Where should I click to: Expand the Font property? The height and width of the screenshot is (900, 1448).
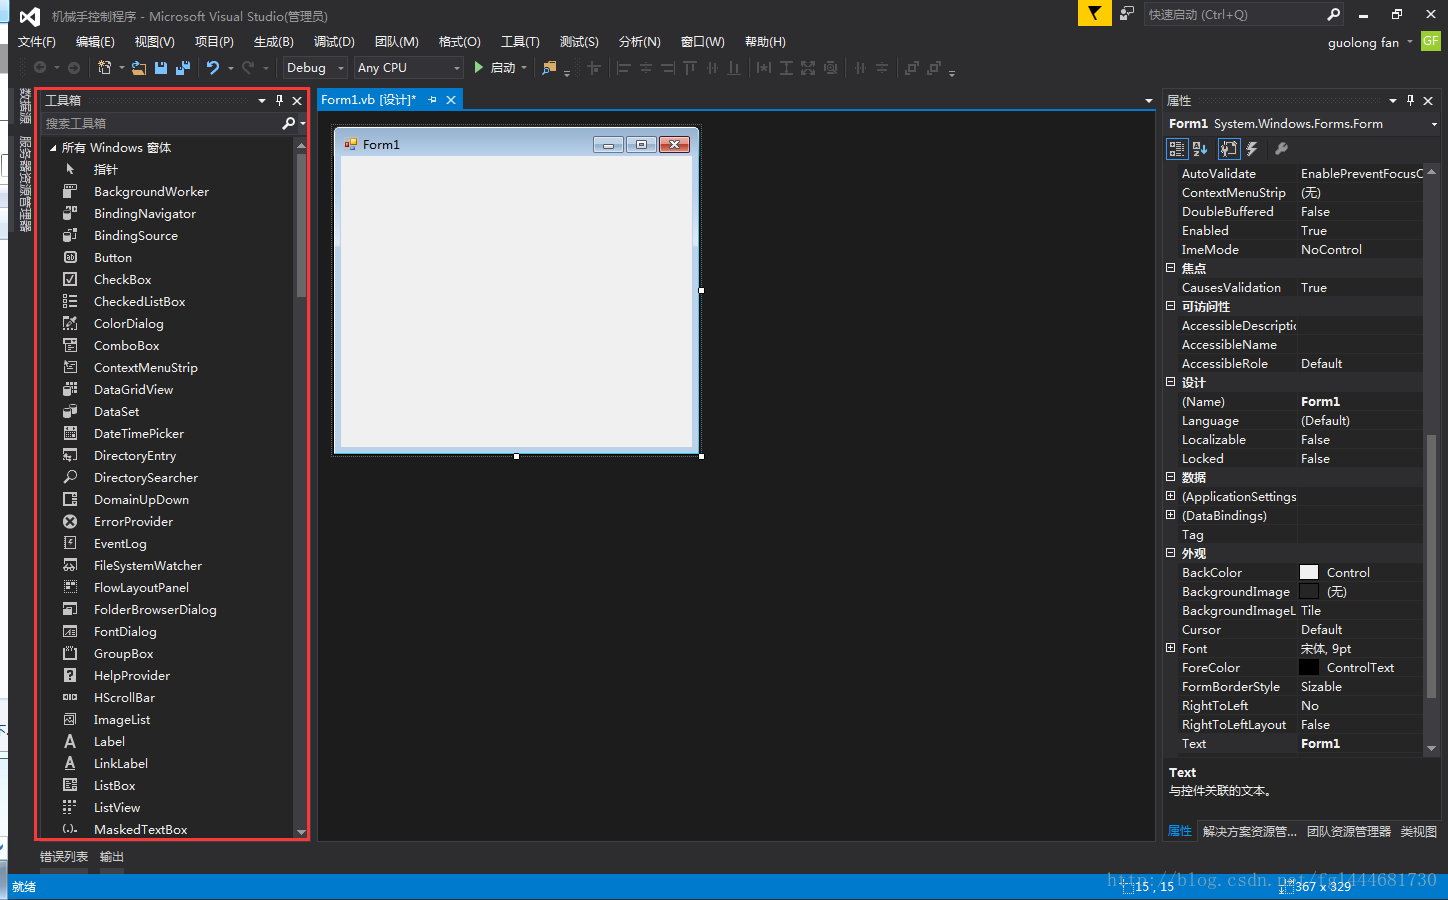1170,648
